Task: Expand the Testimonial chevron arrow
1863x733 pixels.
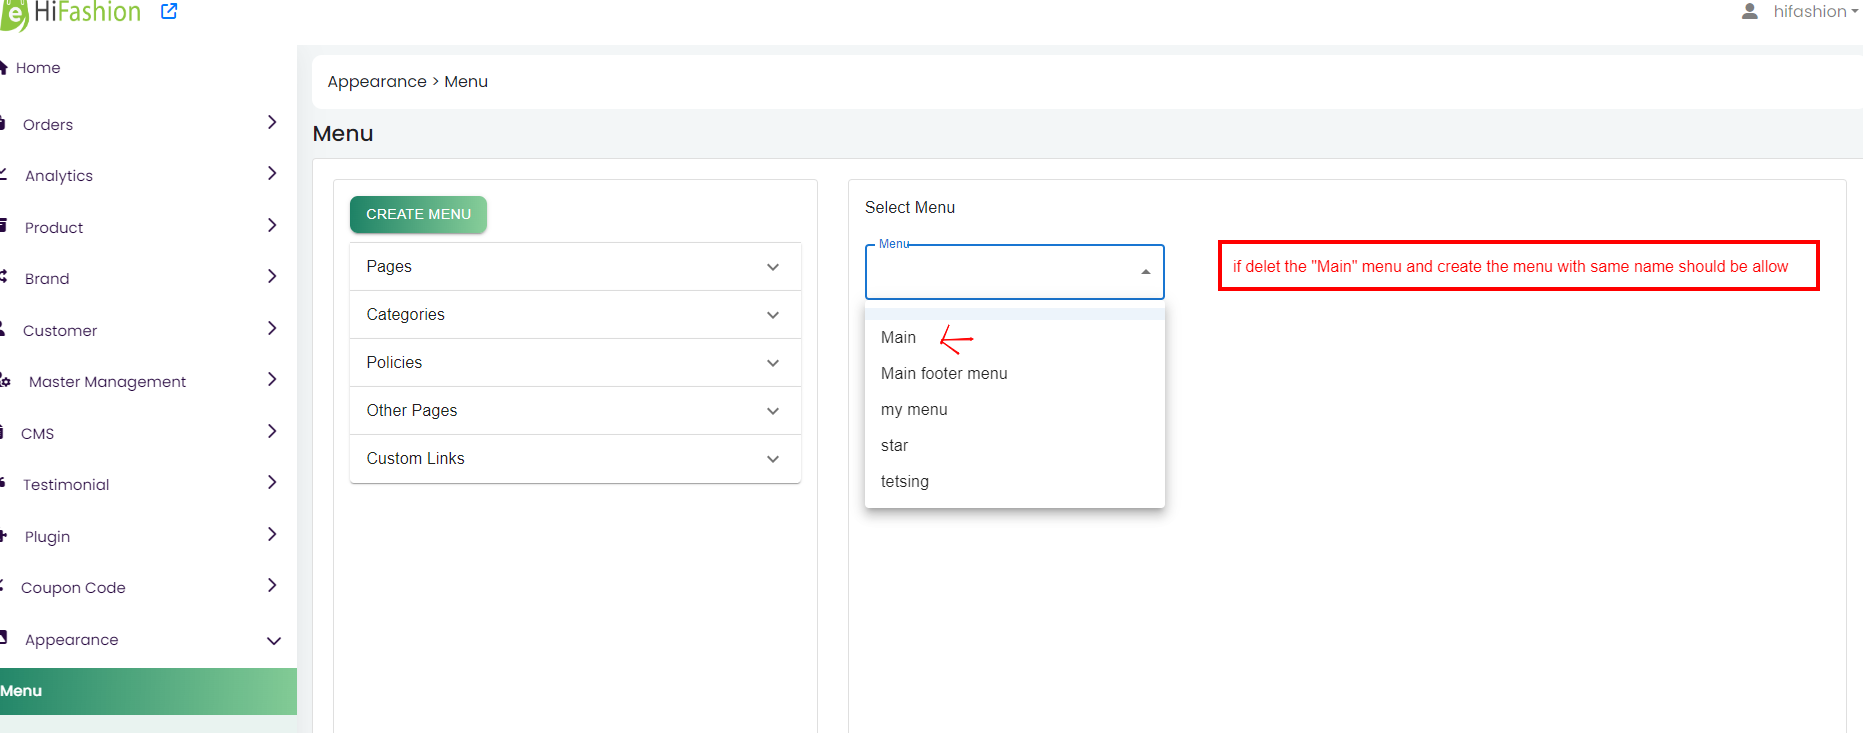Action: tap(272, 483)
